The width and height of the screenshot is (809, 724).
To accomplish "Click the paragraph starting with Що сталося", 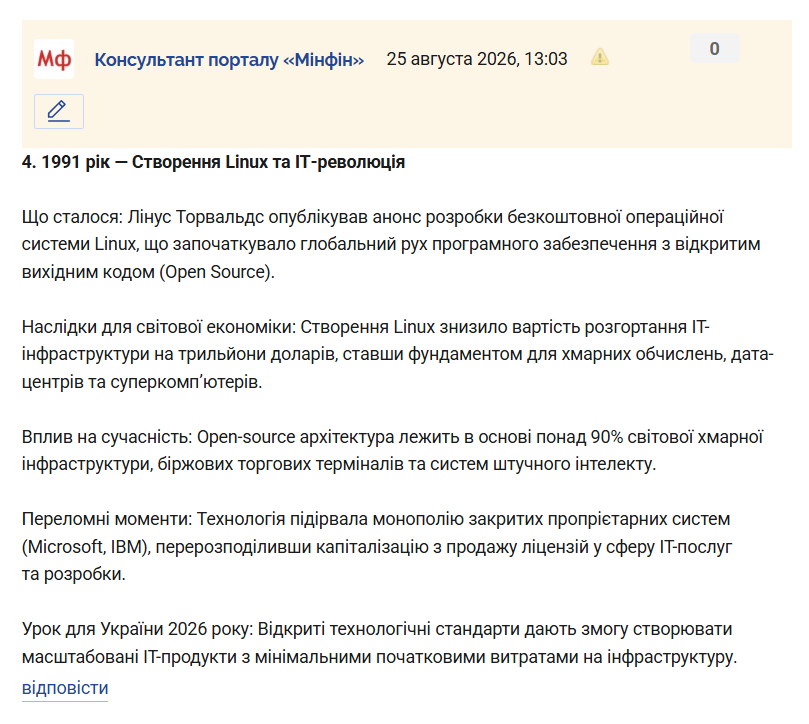I will point(391,244).
